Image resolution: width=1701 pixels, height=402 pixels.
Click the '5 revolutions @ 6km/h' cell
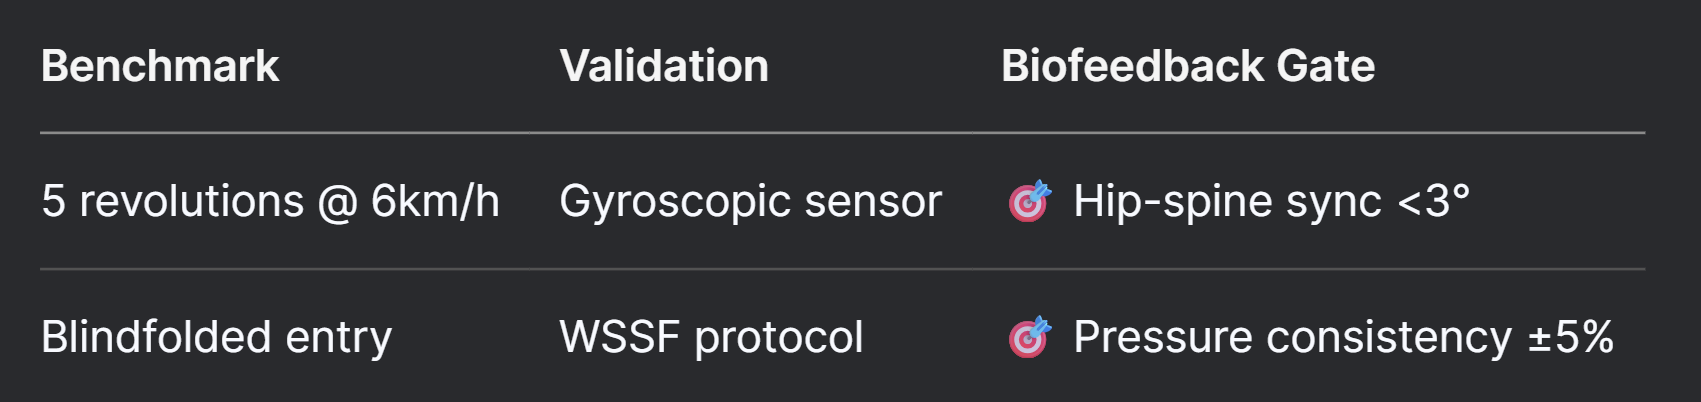coord(270,201)
